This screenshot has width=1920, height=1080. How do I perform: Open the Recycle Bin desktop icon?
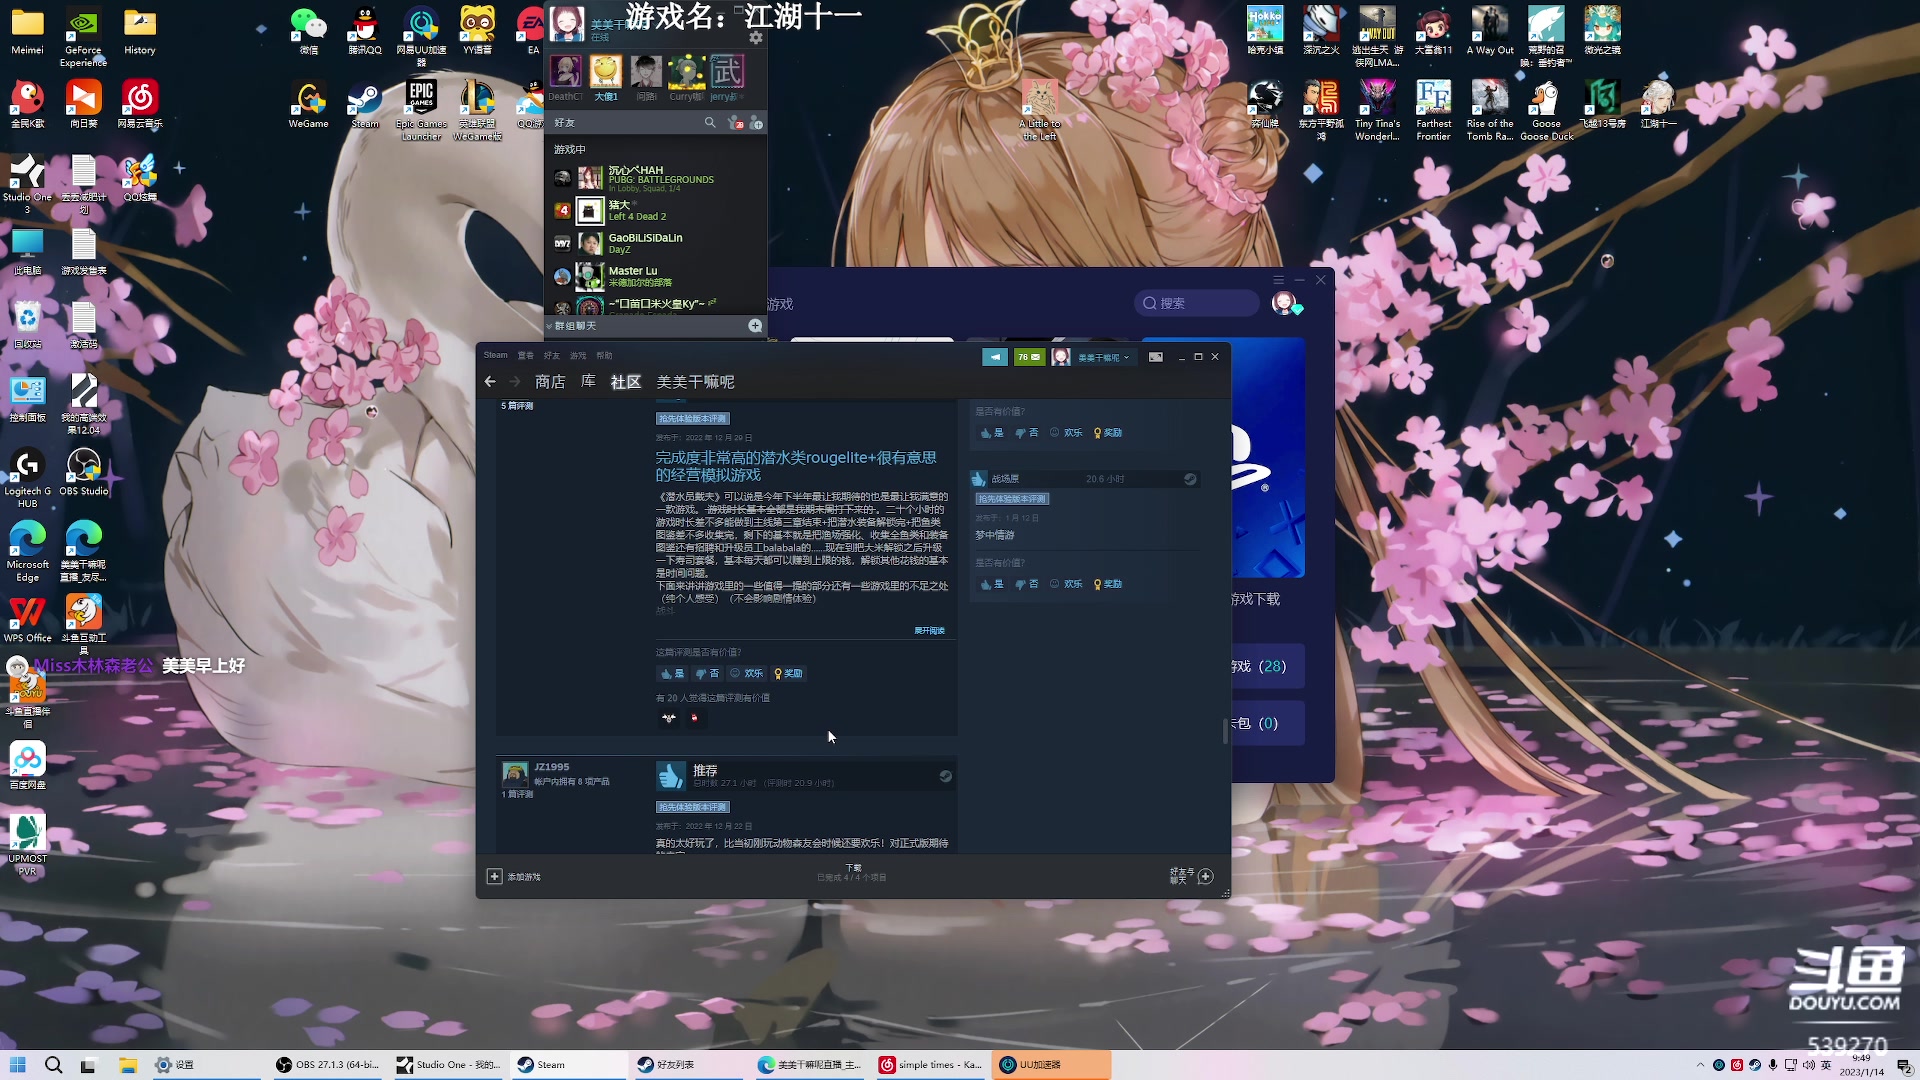27,324
